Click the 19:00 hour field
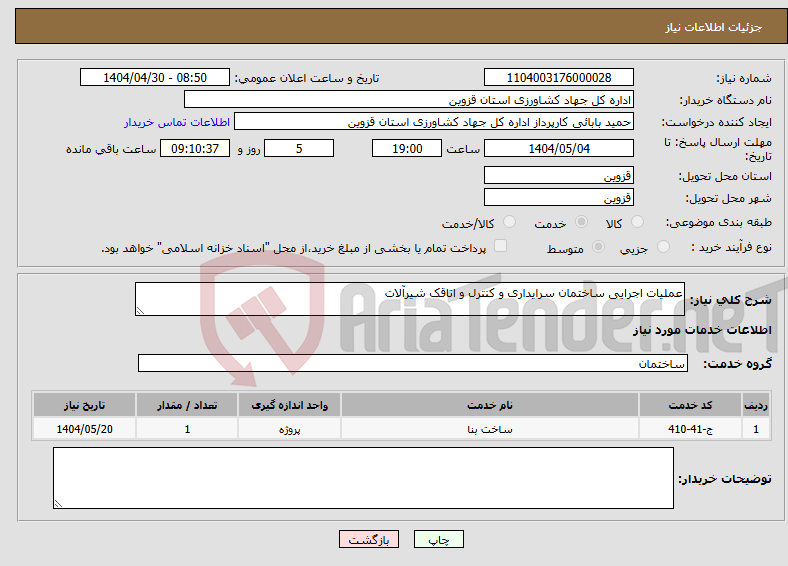Viewport: 788px width, 566px height. (407, 148)
